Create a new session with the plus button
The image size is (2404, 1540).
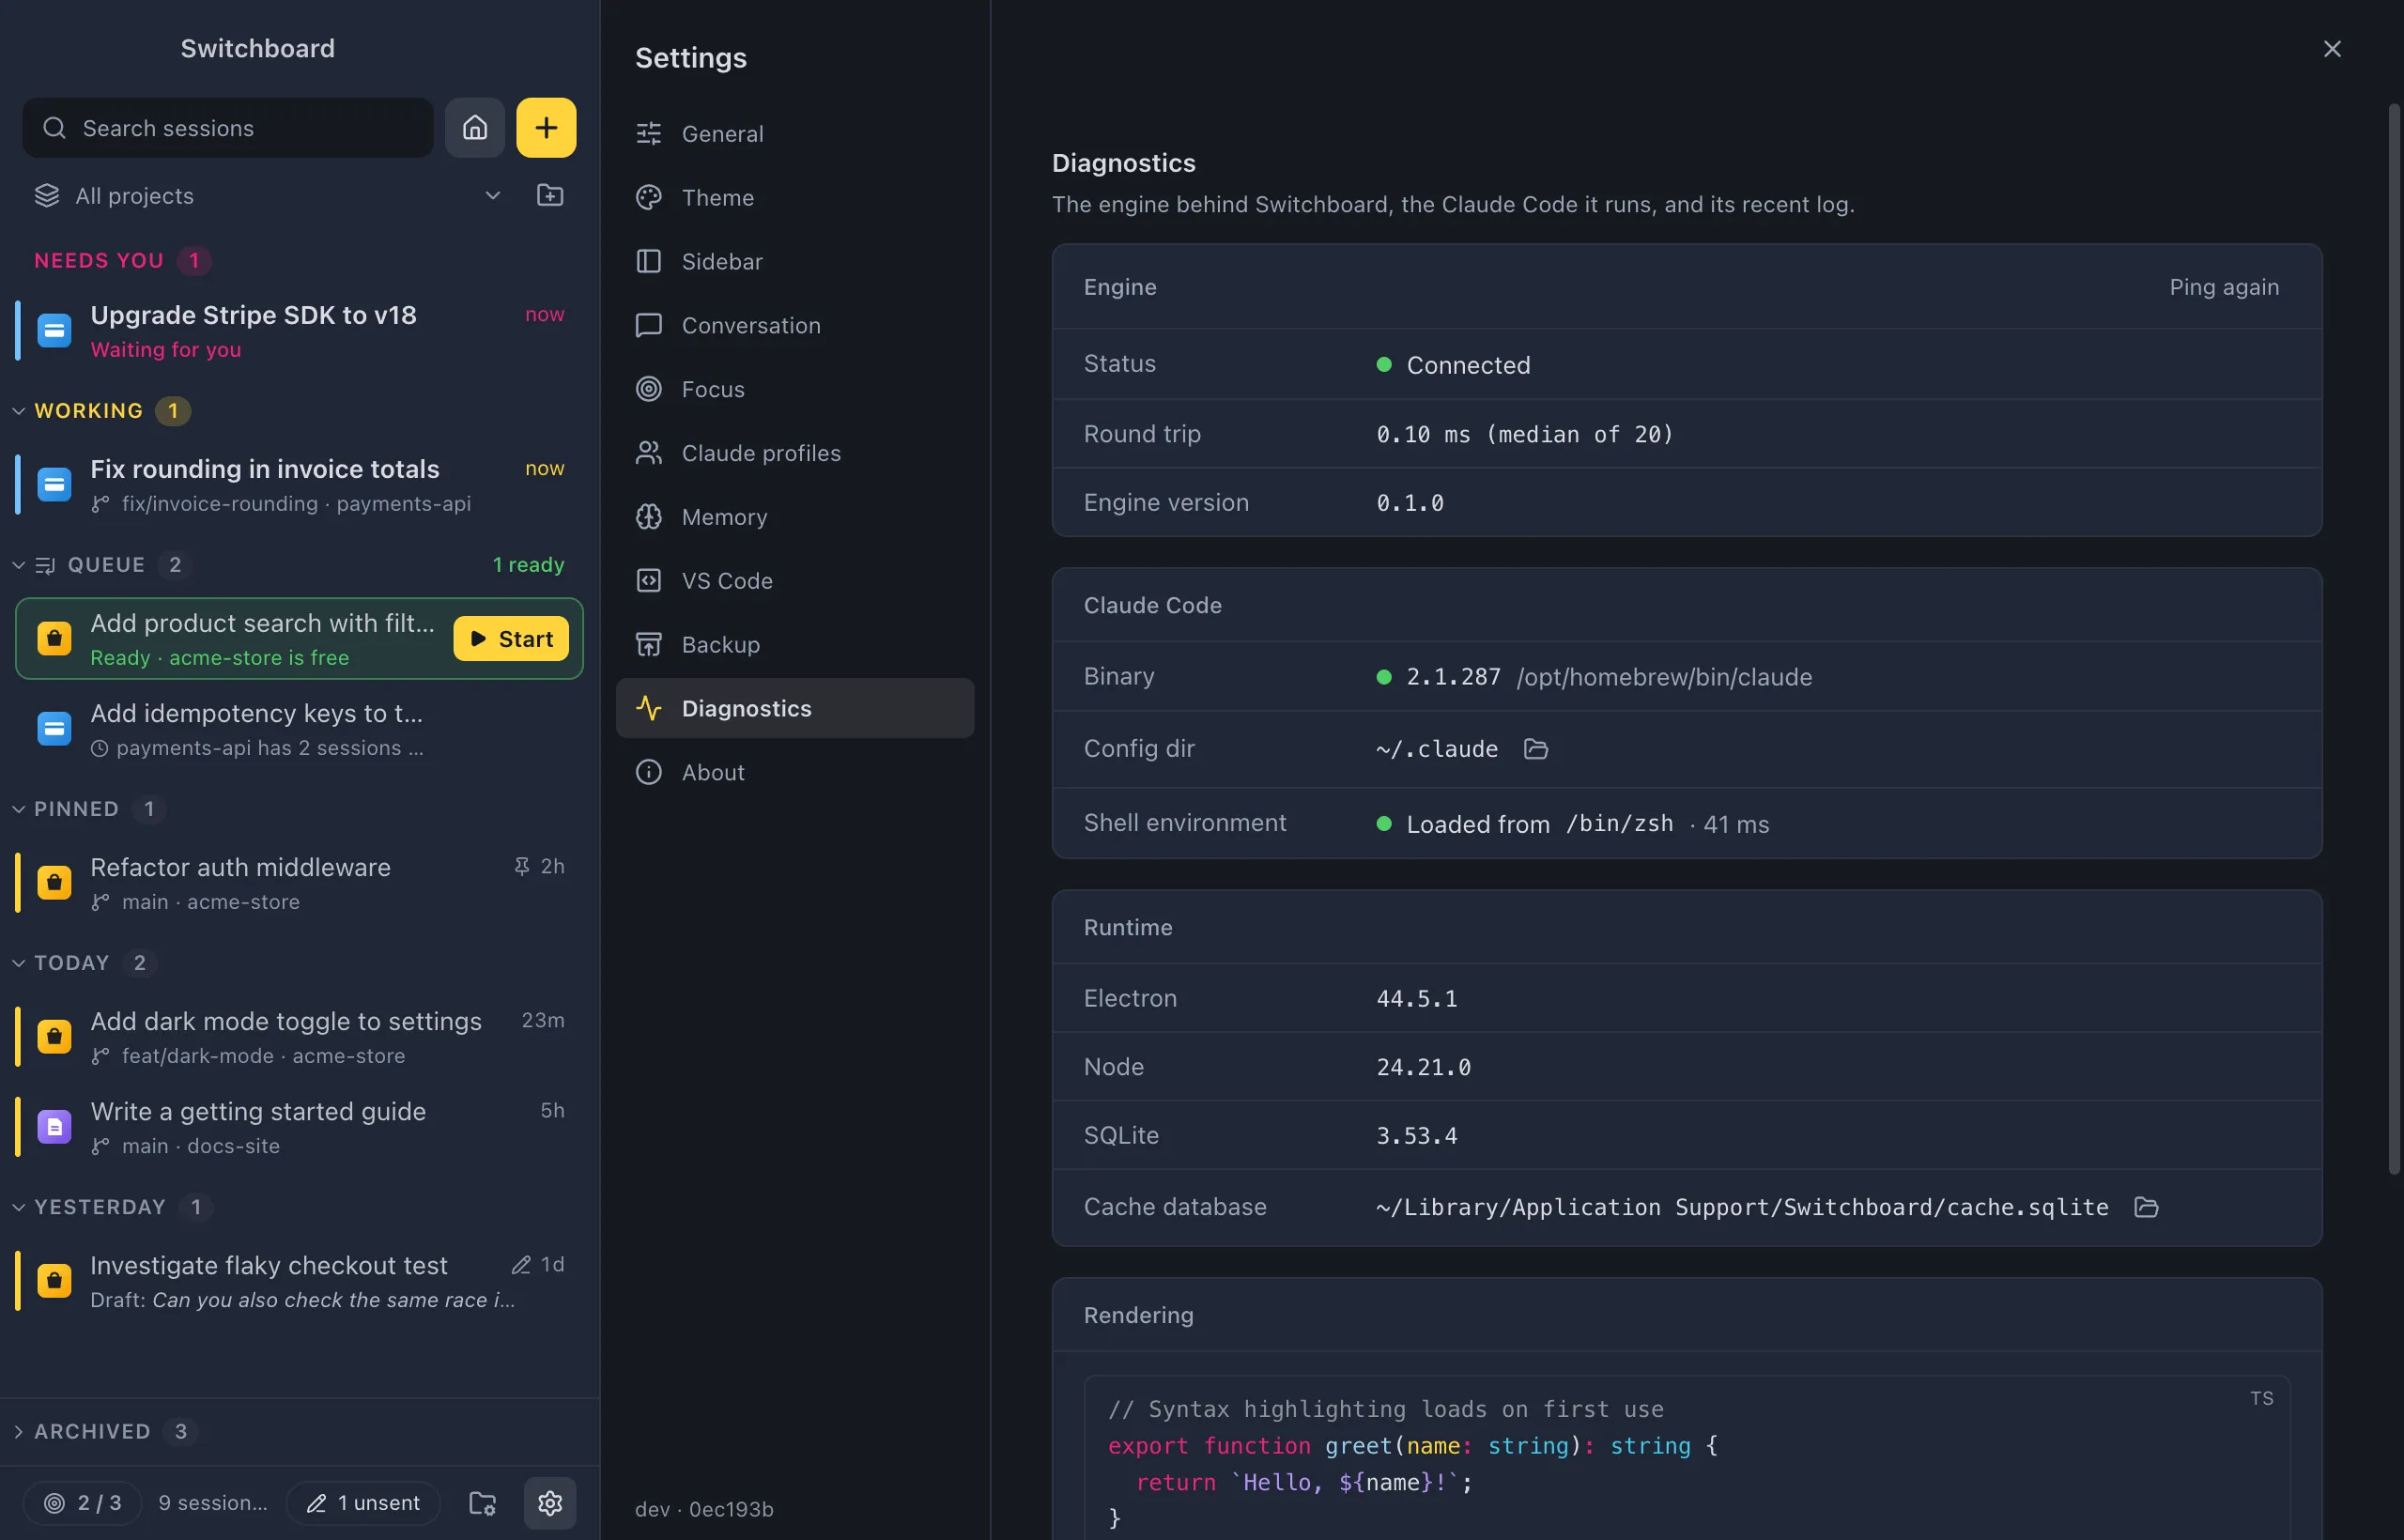pos(546,128)
